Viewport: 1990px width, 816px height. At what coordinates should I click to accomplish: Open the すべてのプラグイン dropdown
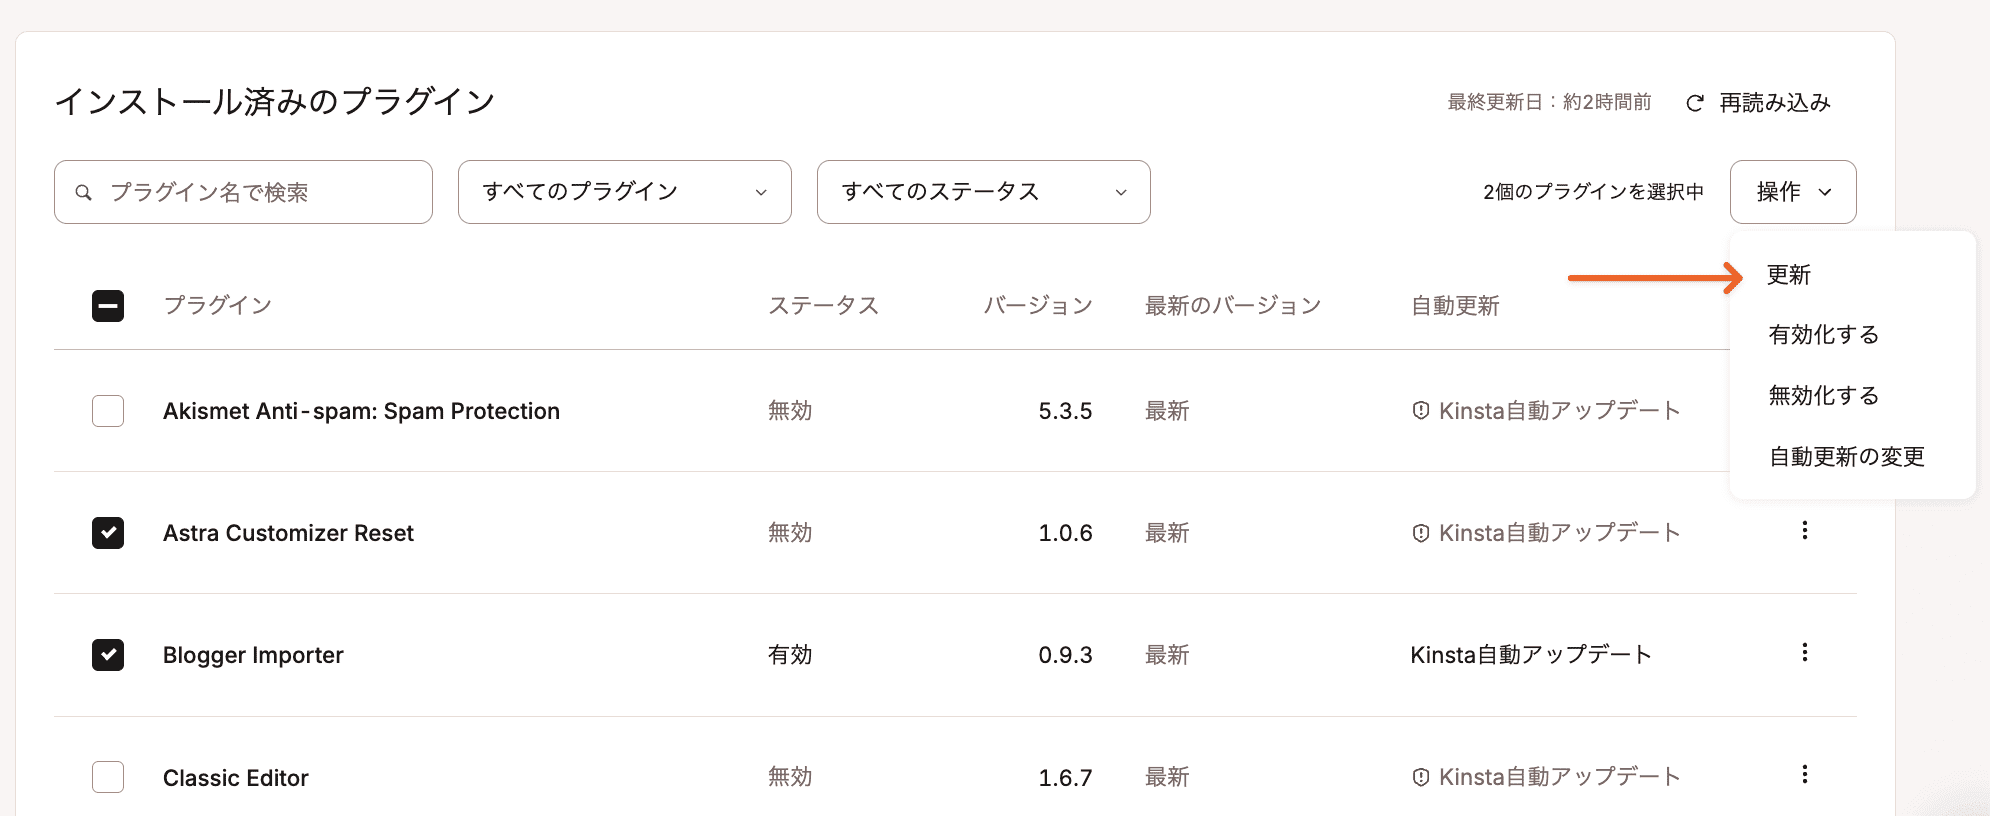(x=624, y=192)
